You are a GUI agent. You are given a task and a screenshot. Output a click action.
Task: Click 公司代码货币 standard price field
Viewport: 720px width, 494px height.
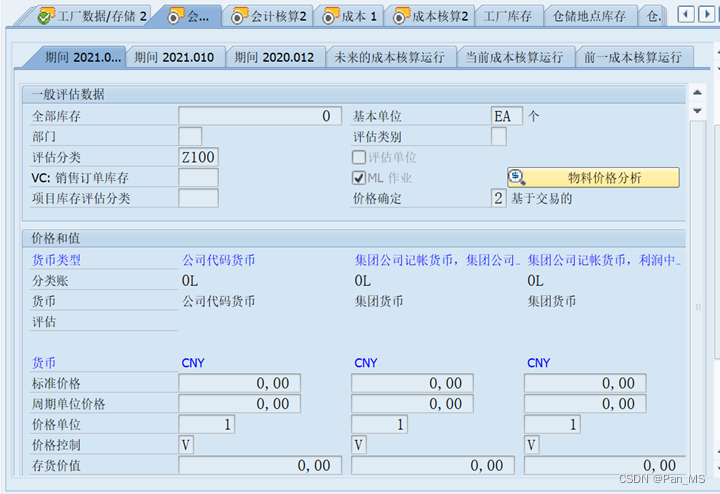(240, 383)
